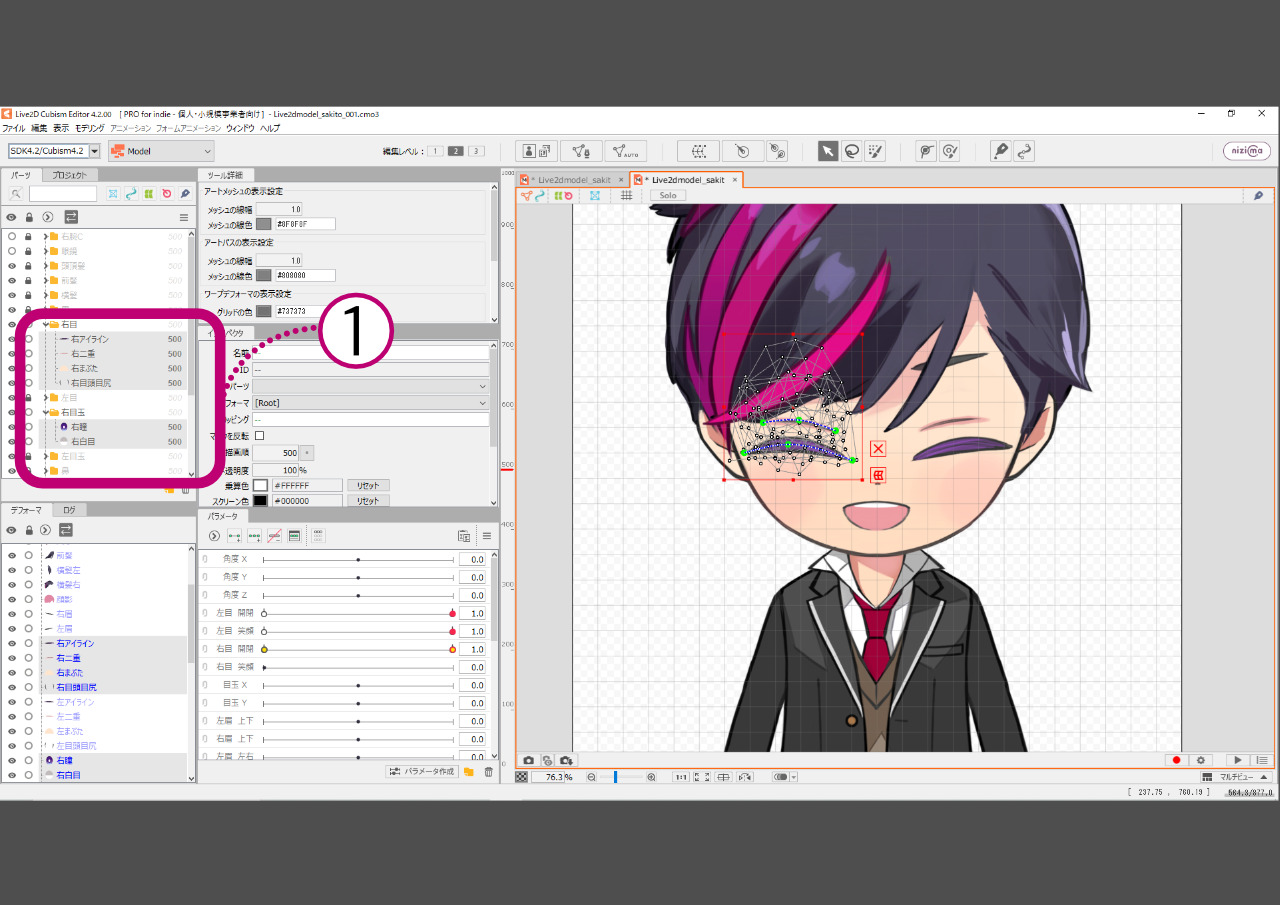
Task: Open the デフォーマ [Root] dropdown
Action: point(371,403)
